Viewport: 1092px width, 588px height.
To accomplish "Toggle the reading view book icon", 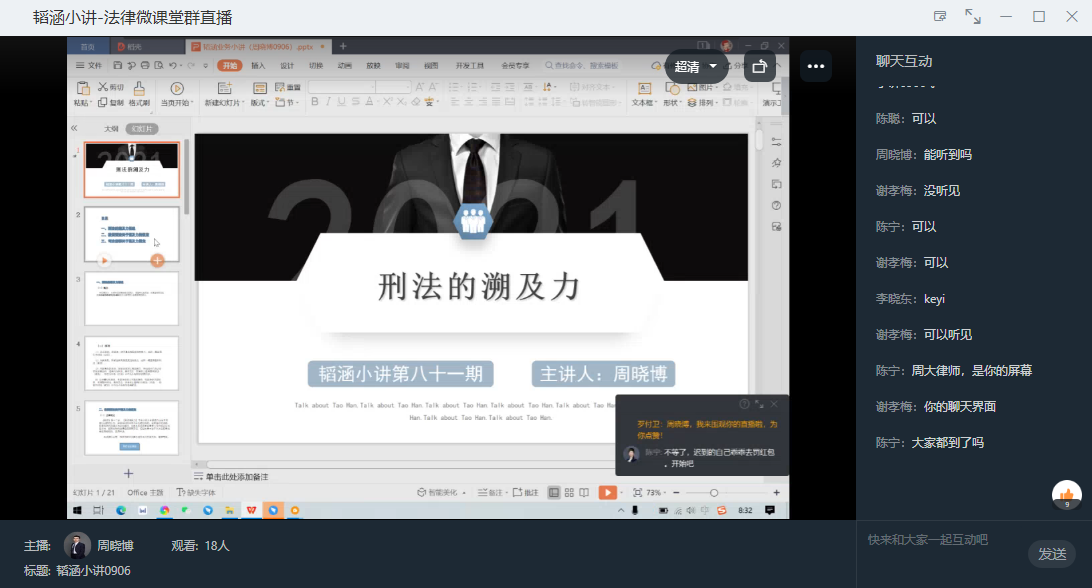I will point(584,493).
